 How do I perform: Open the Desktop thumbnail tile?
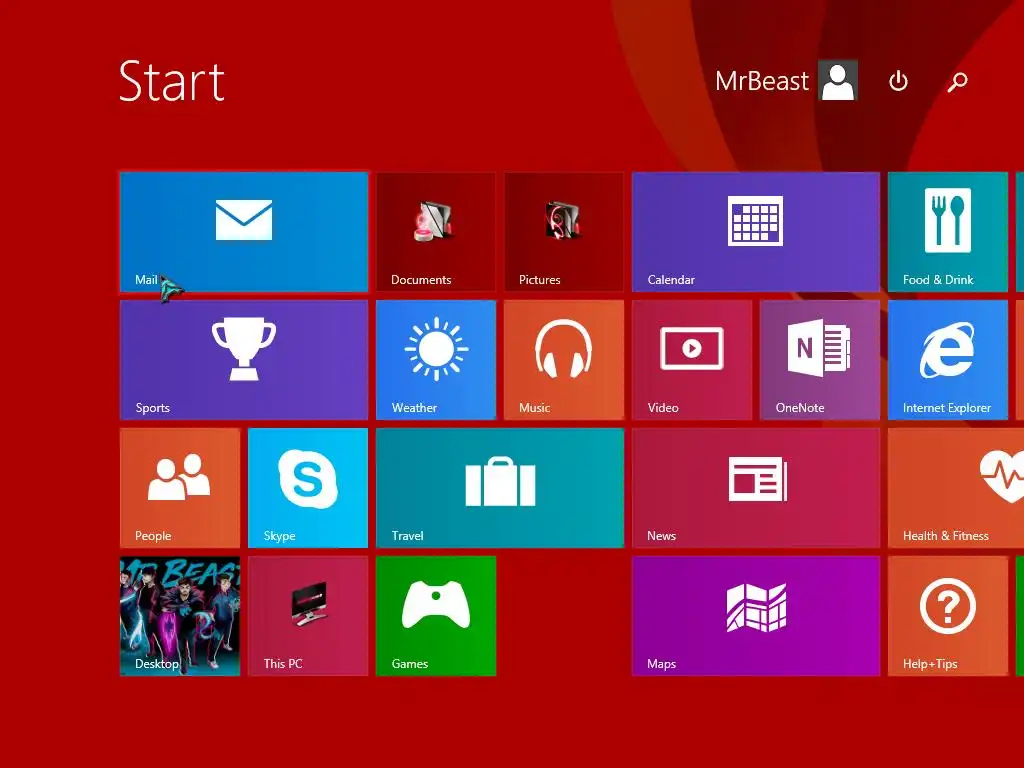coord(180,616)
